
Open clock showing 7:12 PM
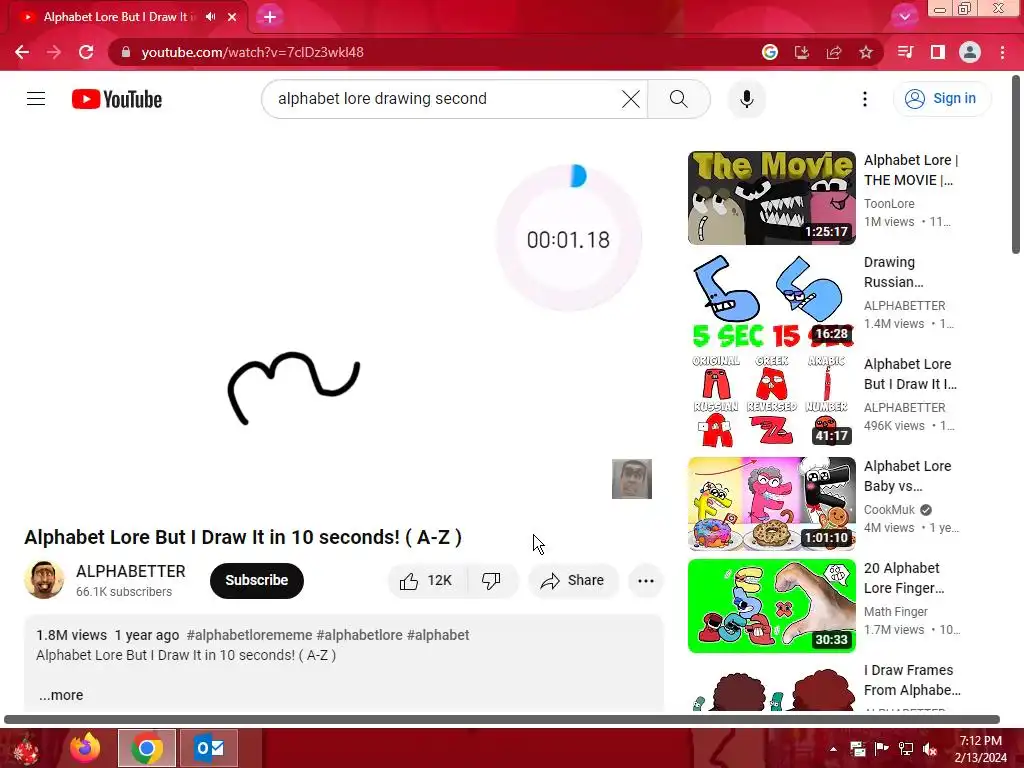pos(980,749)
